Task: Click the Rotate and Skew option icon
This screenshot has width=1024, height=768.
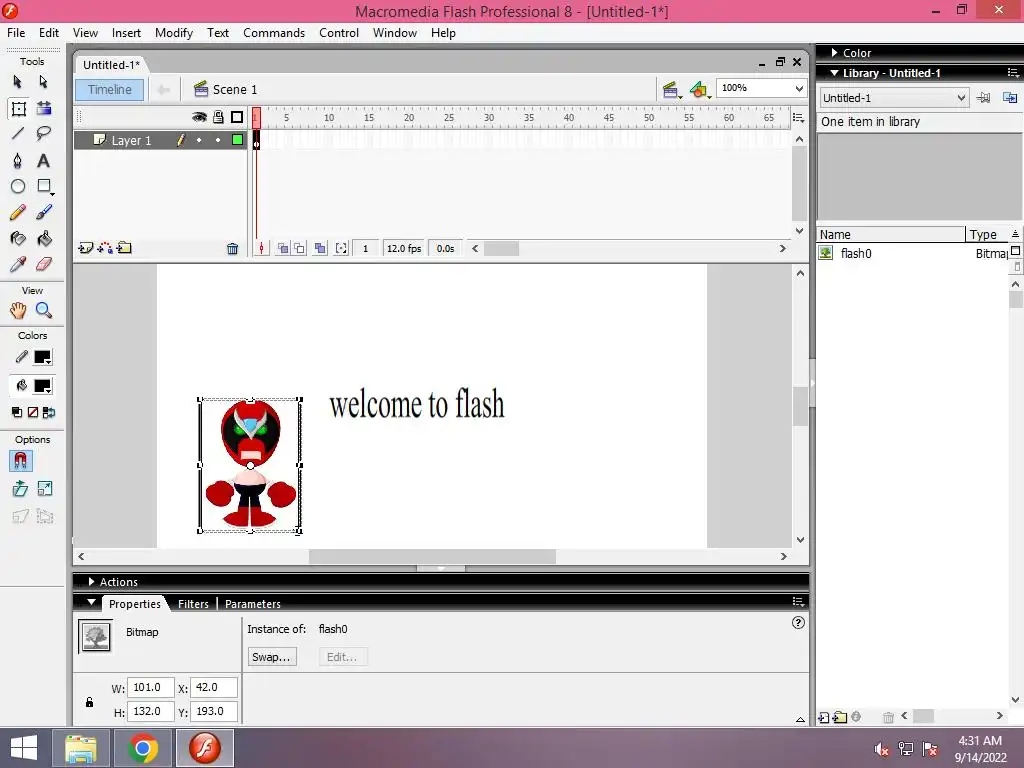Action: [x=20, y=488]
